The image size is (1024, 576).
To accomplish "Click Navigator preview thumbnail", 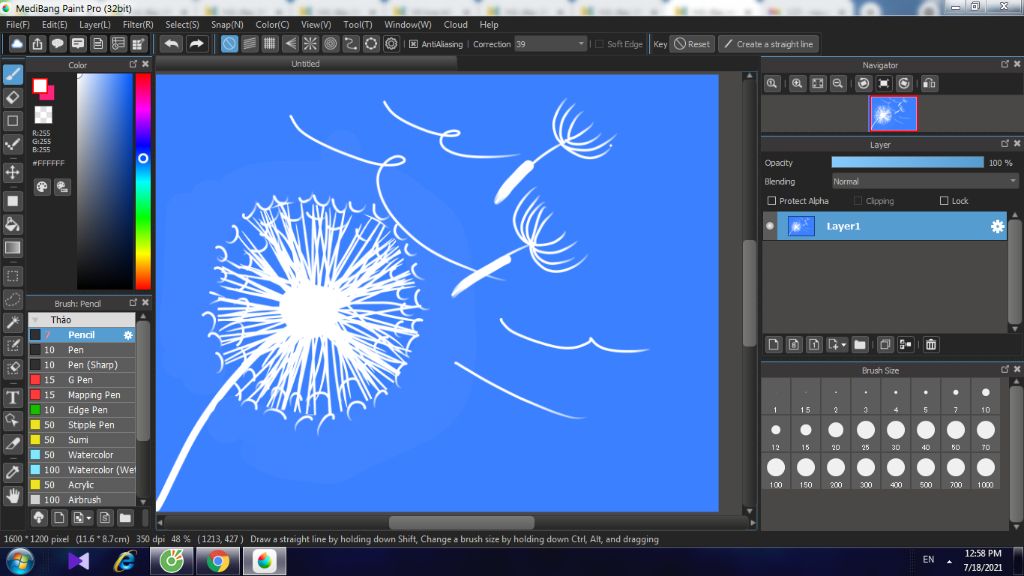I will pos(893,114).
